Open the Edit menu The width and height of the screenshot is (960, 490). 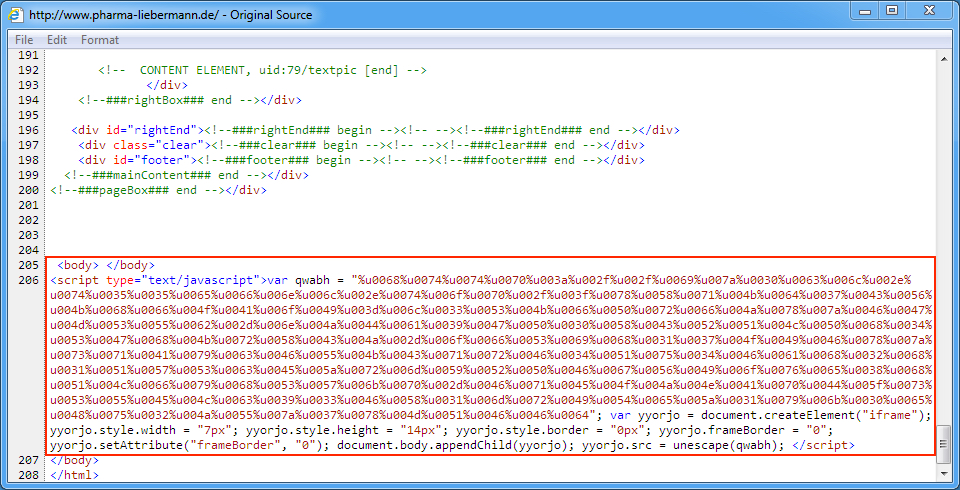point(57,40)
